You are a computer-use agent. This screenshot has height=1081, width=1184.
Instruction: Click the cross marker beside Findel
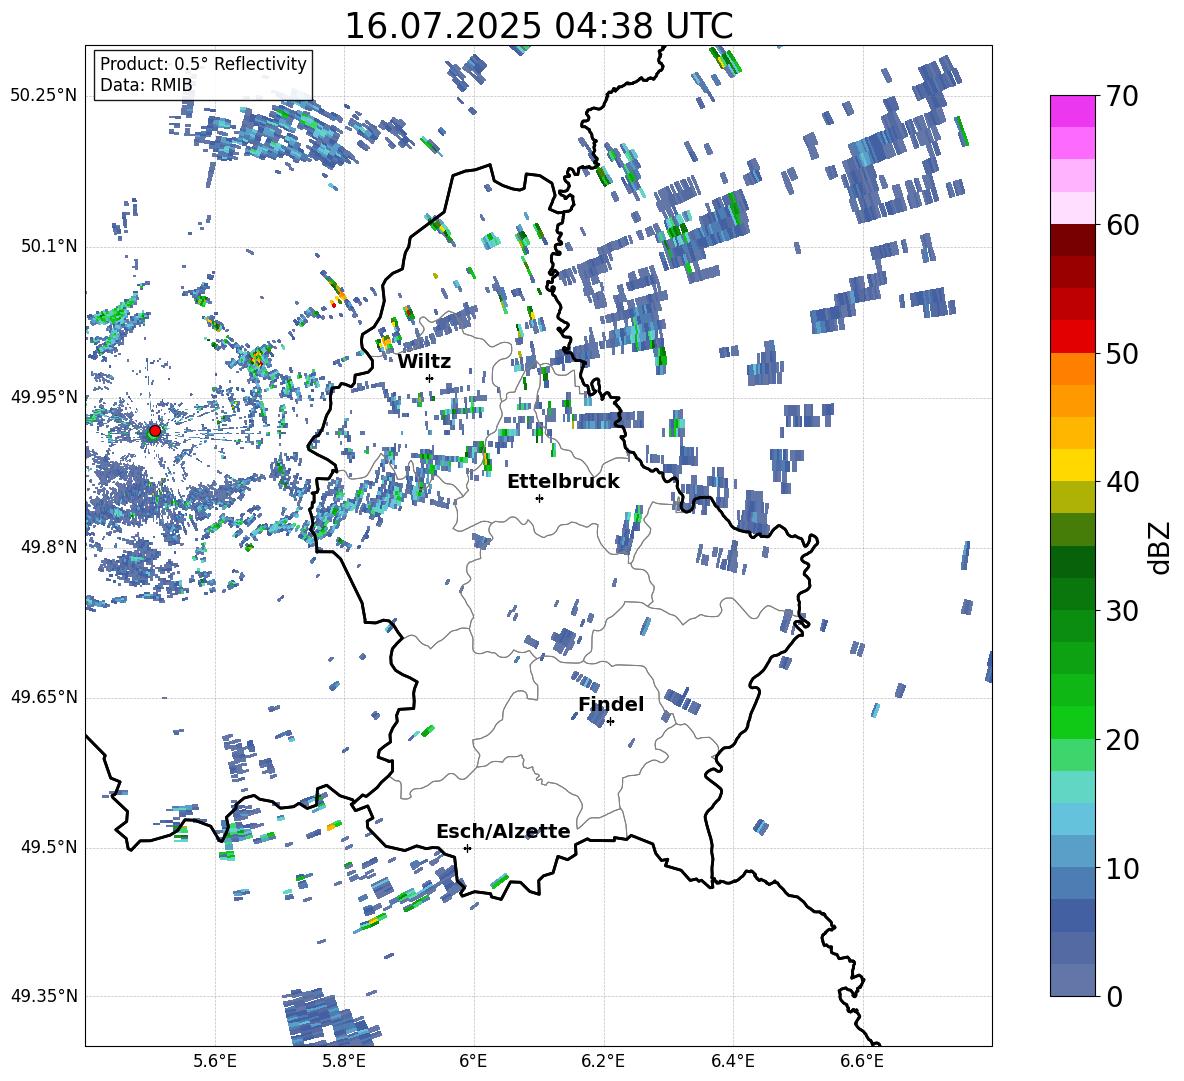coord(610,722)
